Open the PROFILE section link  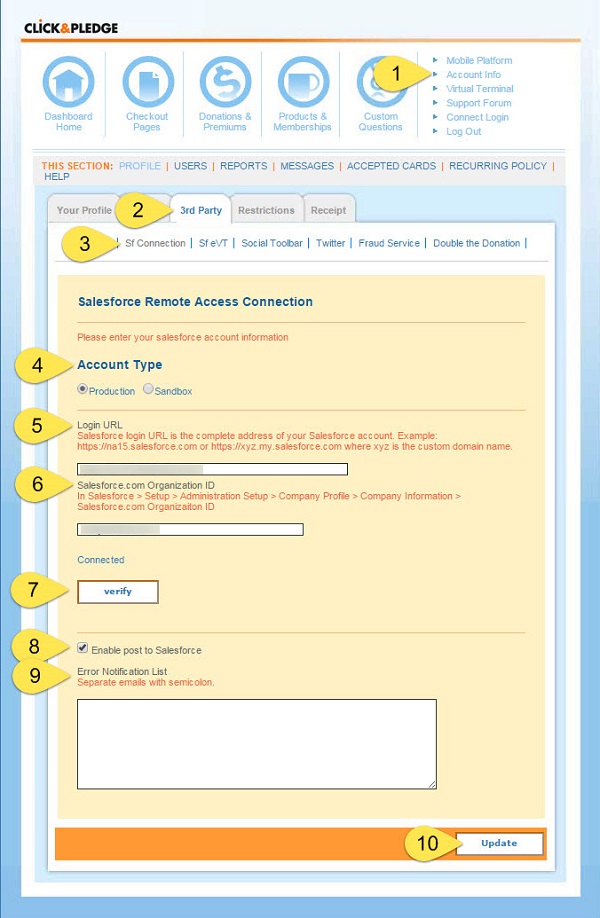click(140, 166)
